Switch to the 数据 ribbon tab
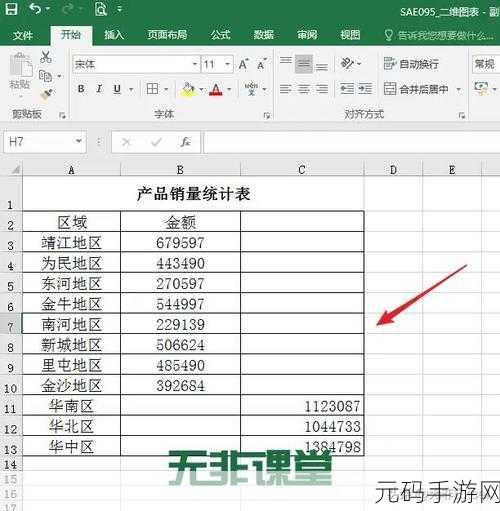Screen dimensions: 500x511 pyautogui.click(x=263, y=35)
